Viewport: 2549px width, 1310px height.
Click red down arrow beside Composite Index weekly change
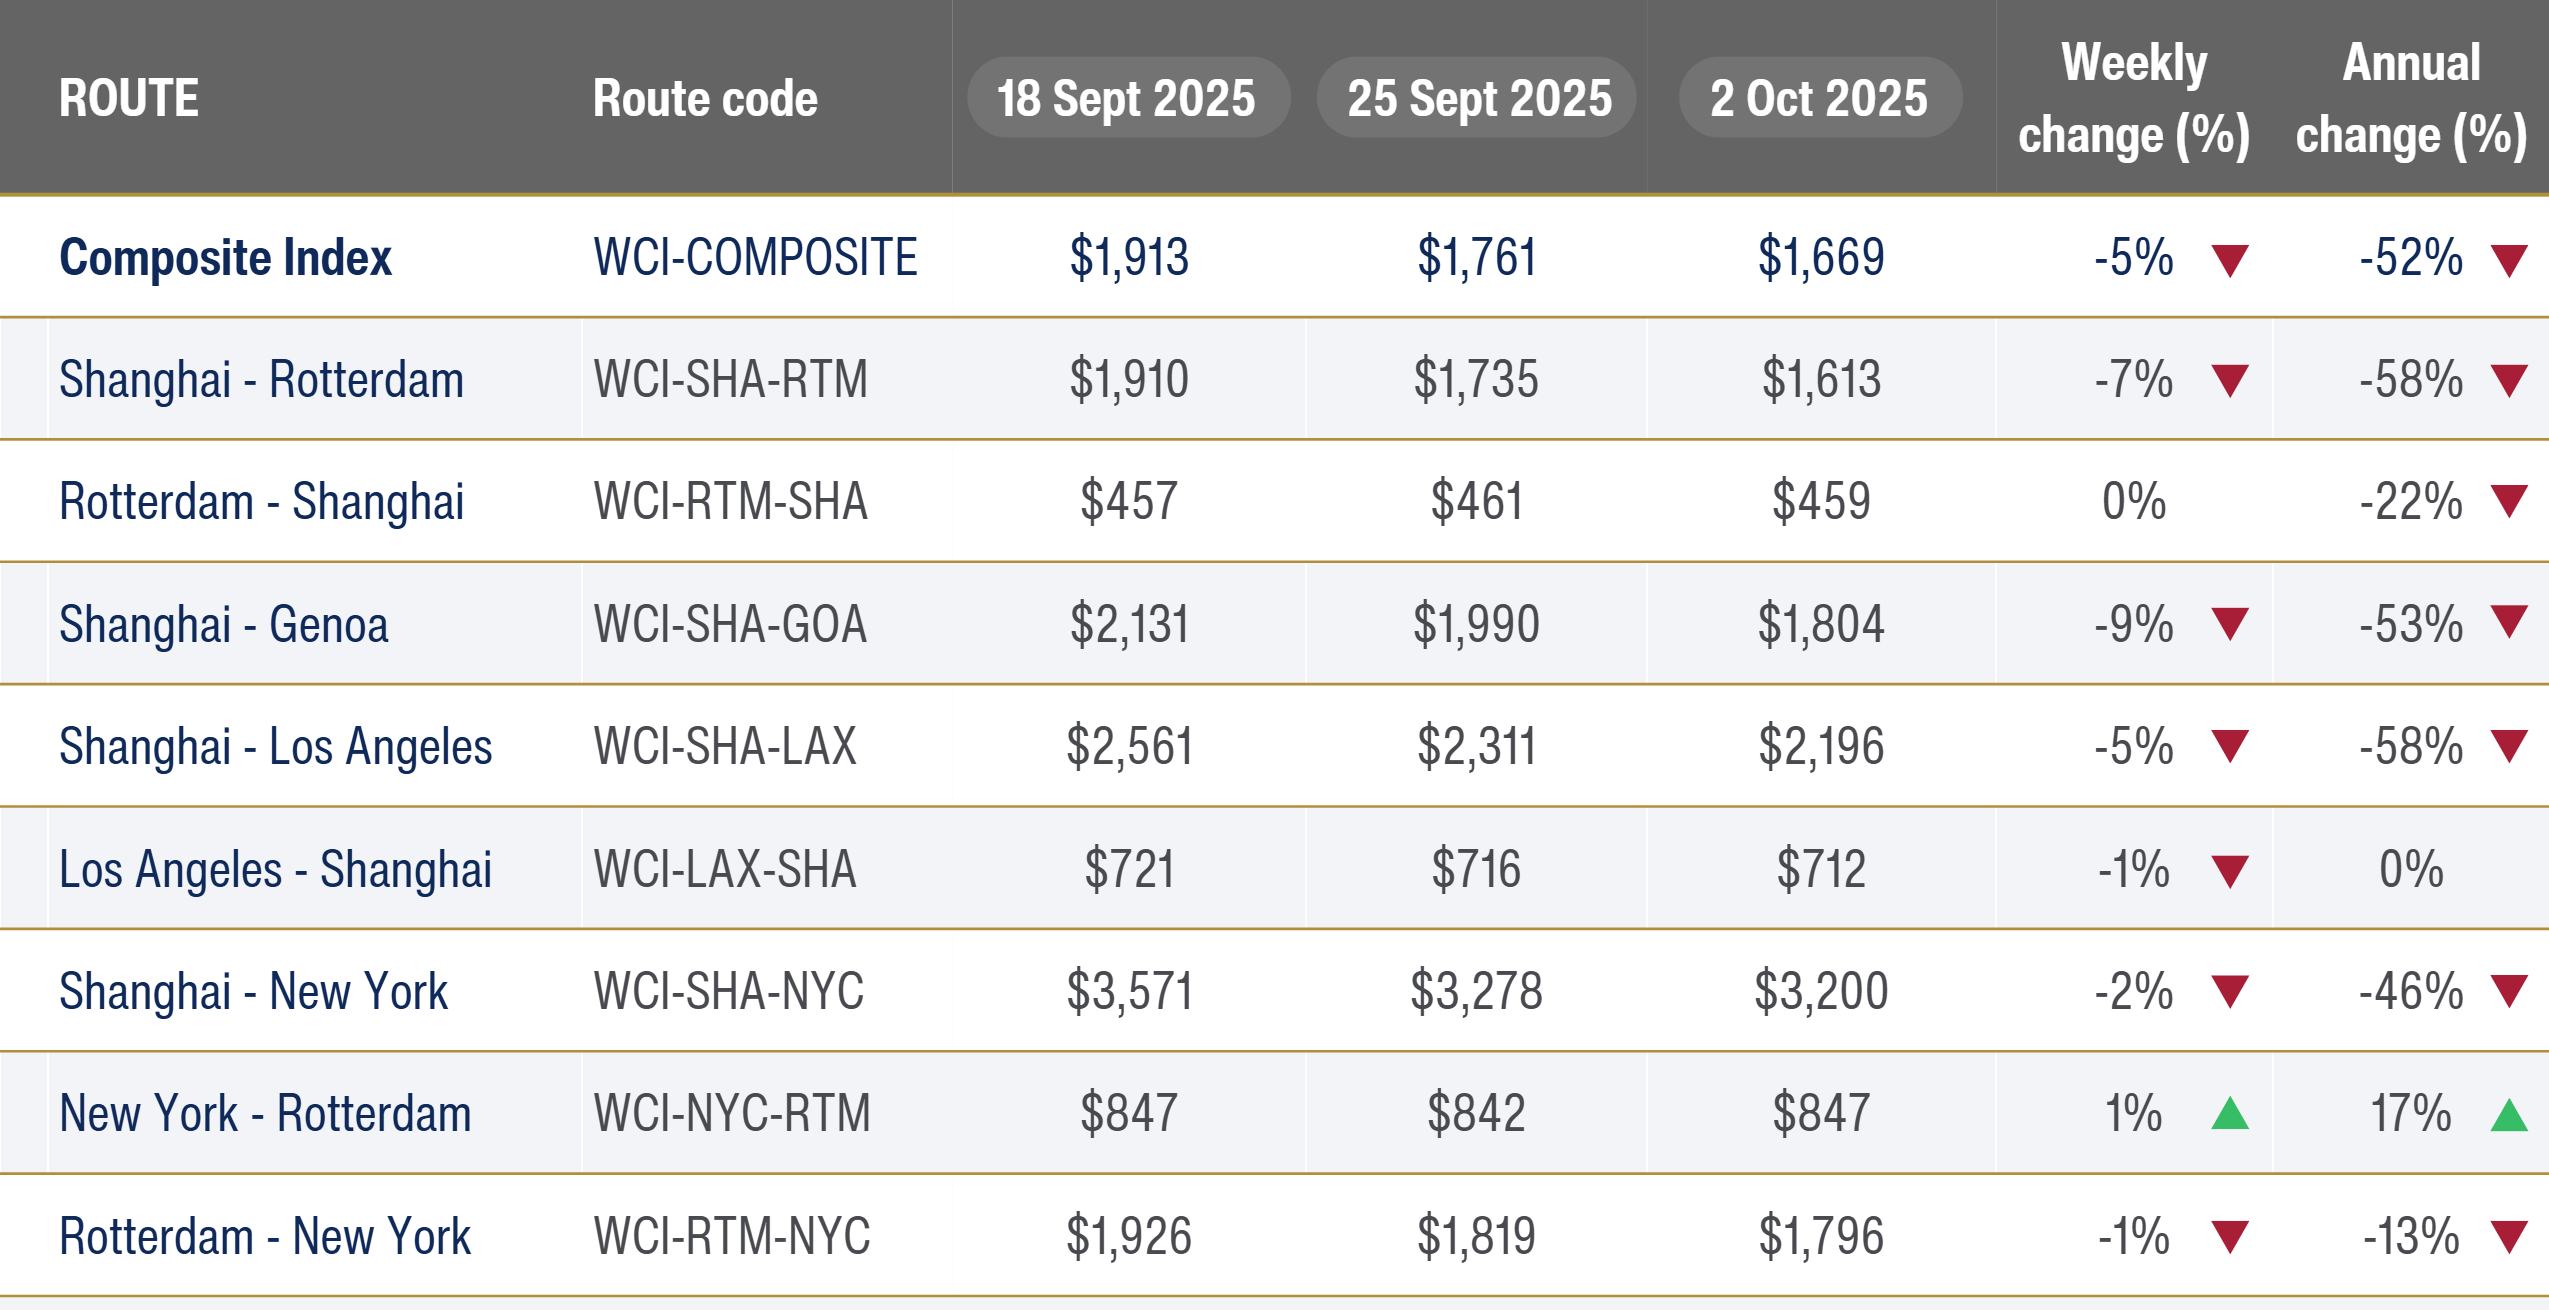pyautogui.click(x=2229, y=260)
